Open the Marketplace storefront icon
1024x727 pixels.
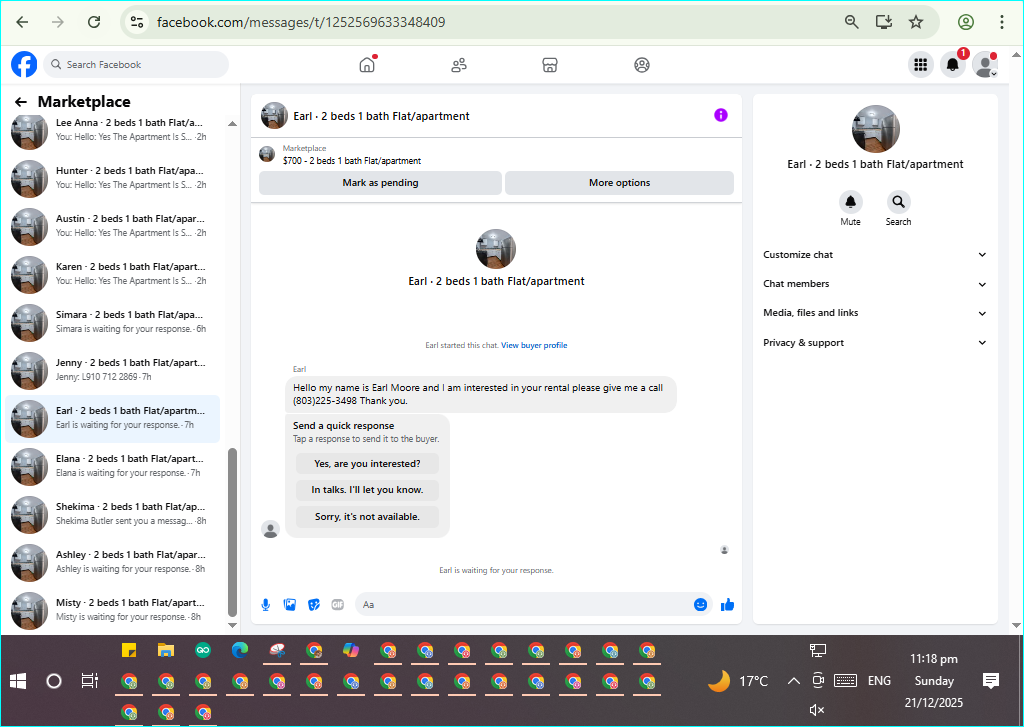click(550, 65)
